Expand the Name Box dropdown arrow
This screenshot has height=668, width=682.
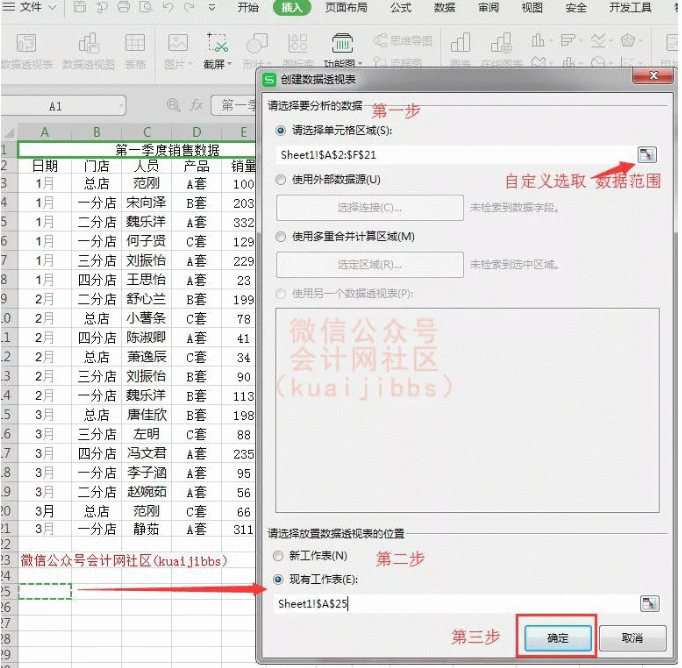coord(120,106)
